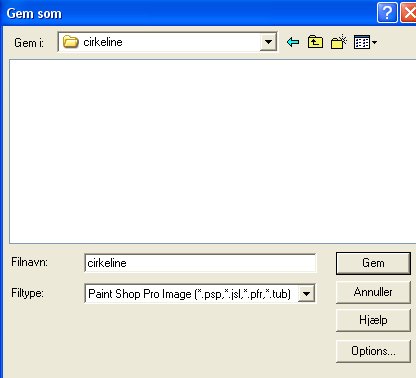Expand the Gem i folder dropdown arrow
This screenshot has height=378, width=416.
268,42
